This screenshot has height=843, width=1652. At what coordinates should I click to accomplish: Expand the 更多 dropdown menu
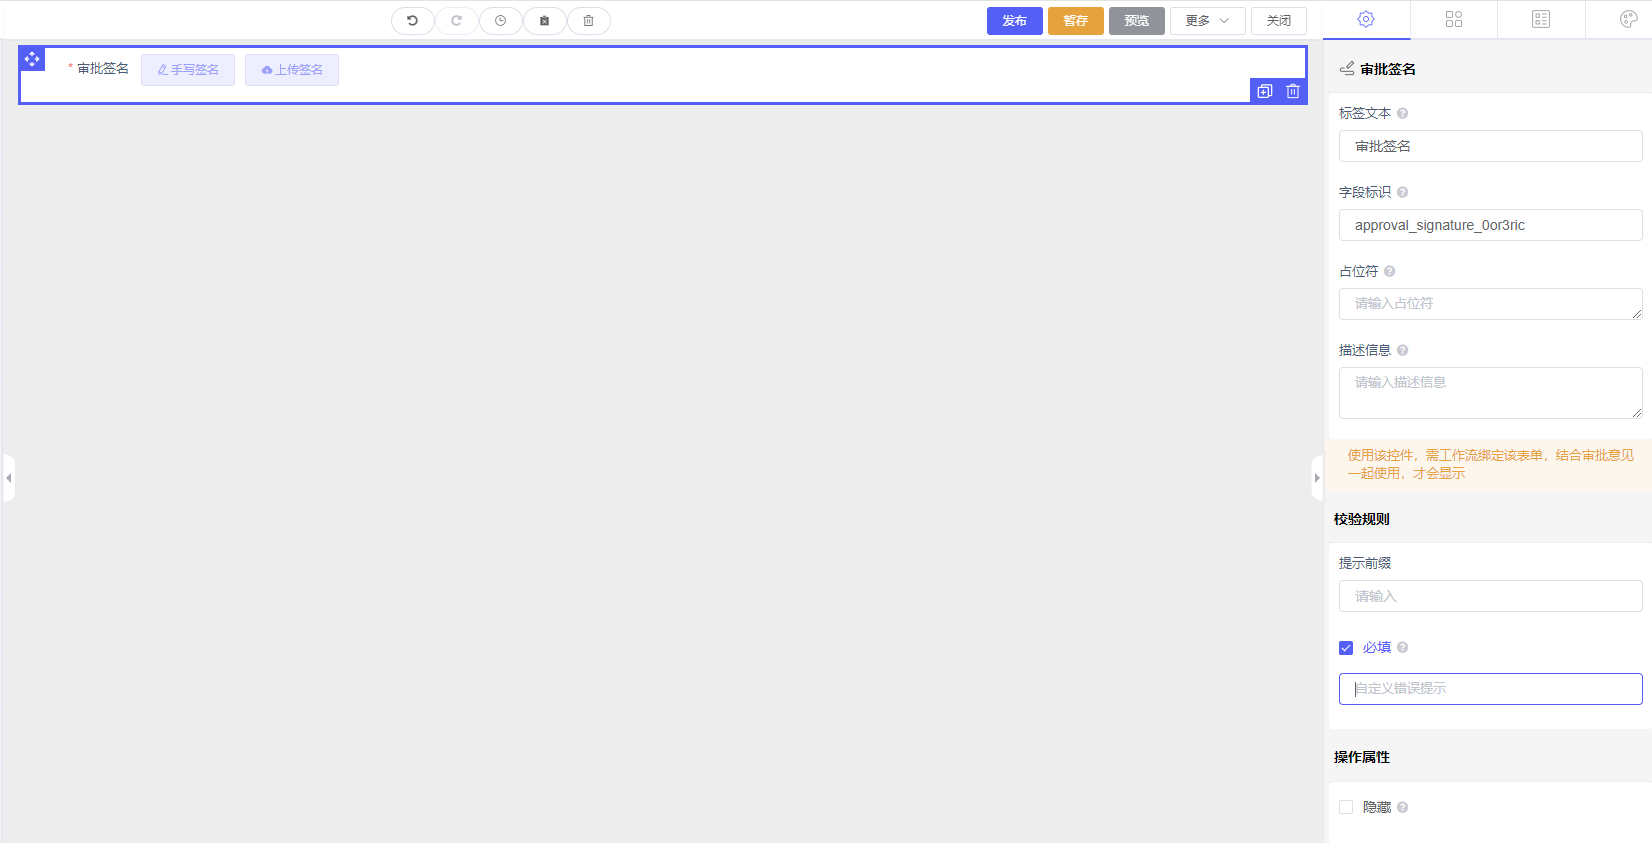point(1207,21)
